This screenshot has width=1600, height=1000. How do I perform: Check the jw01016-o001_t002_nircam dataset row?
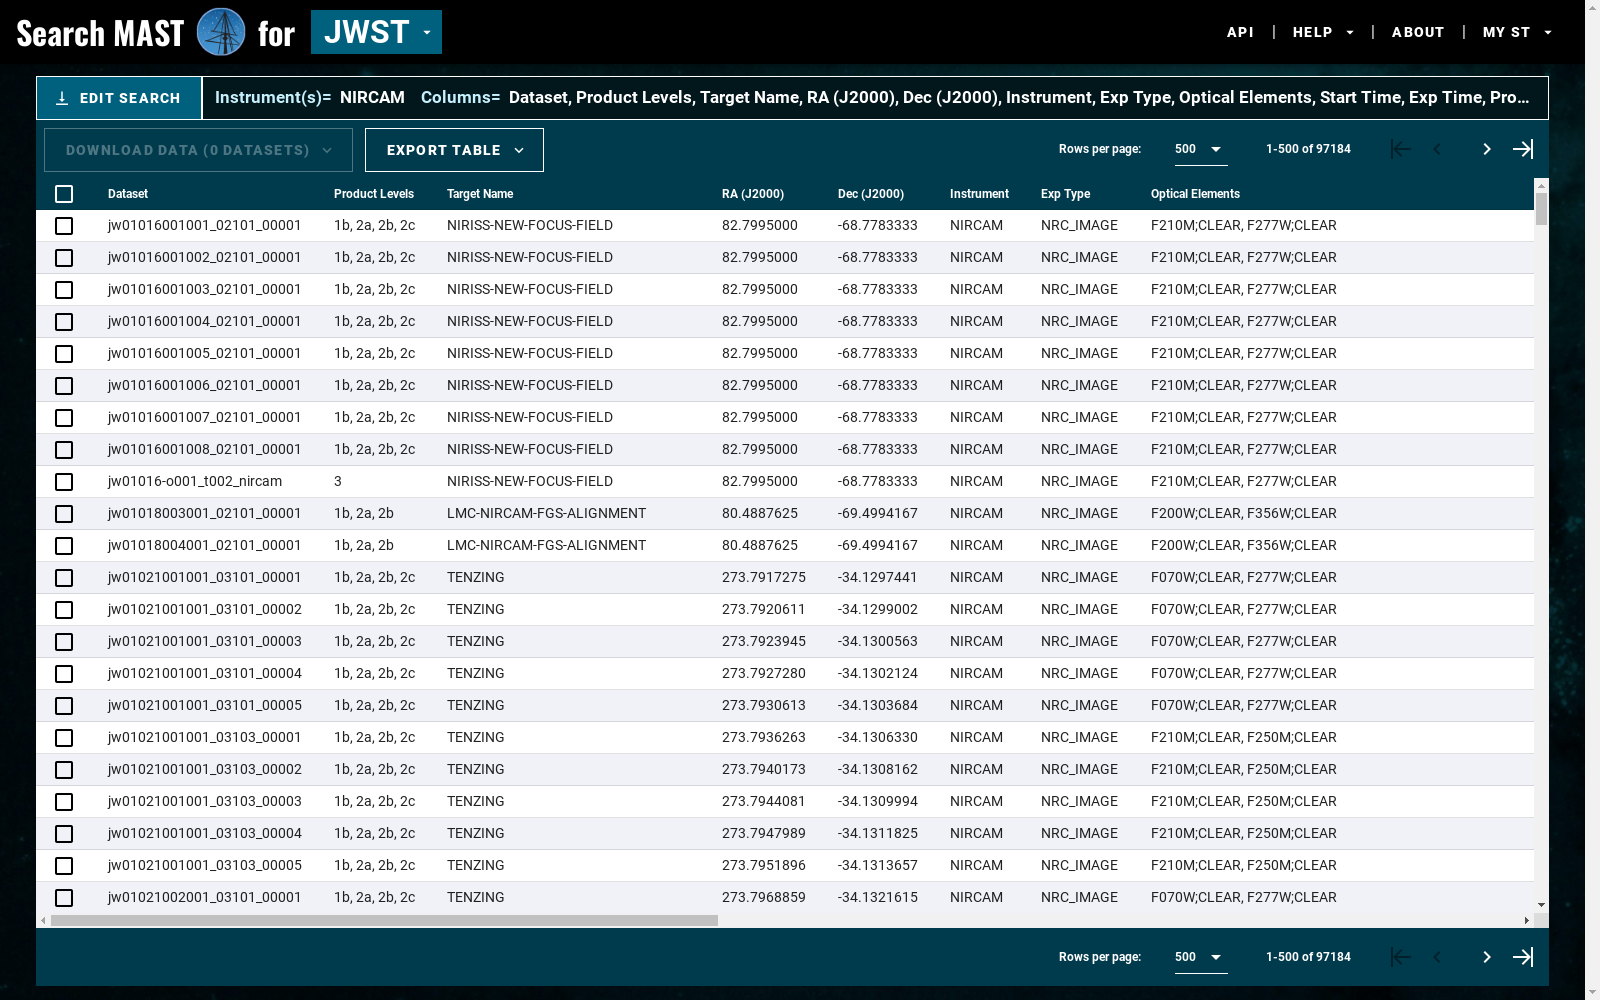tap(64, 482)
